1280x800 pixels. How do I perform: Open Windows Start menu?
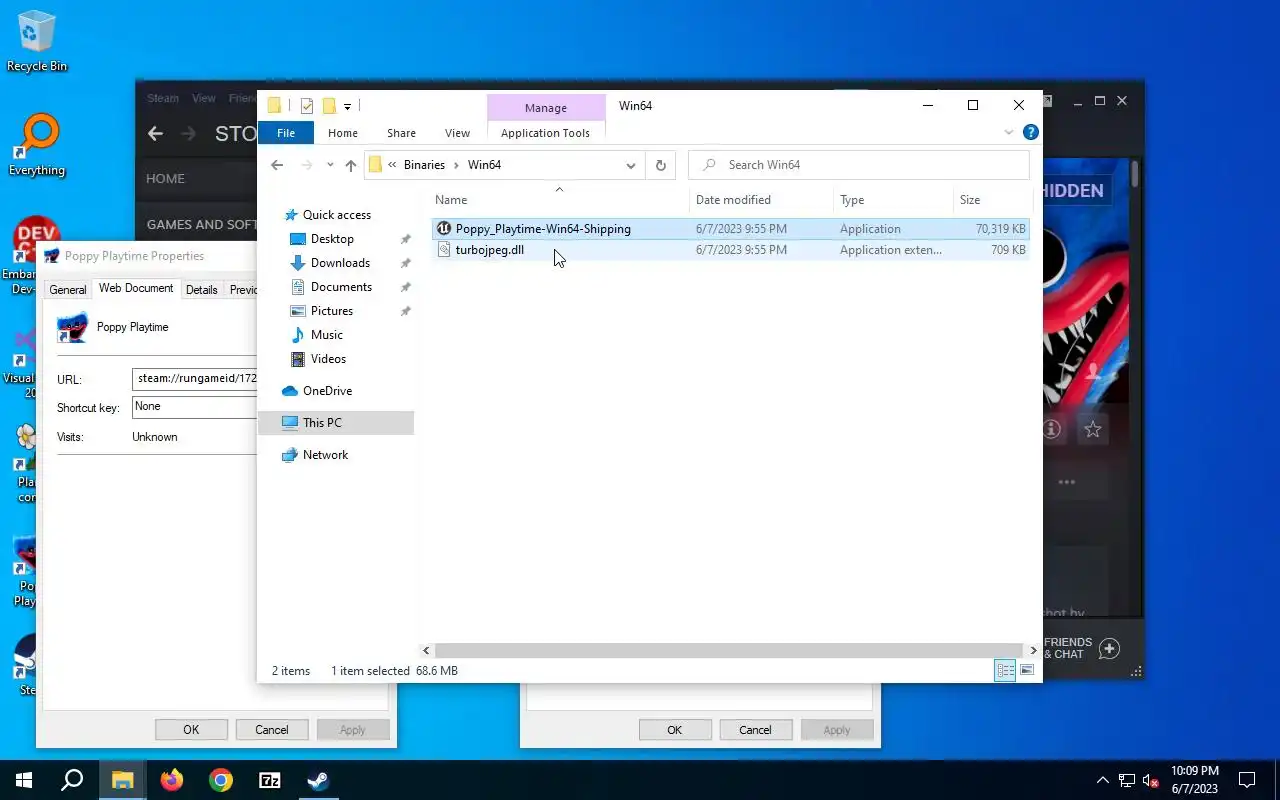tap(24, 780)
